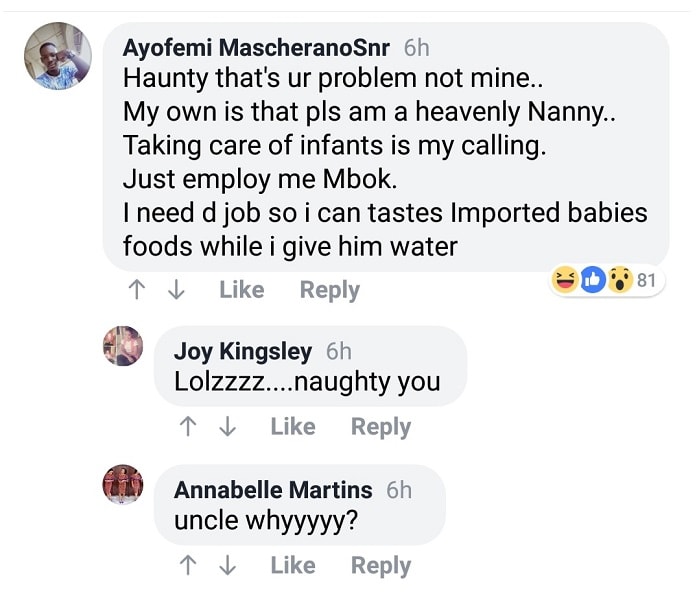Like Joy Kingsley's reply

click(292, 427)
